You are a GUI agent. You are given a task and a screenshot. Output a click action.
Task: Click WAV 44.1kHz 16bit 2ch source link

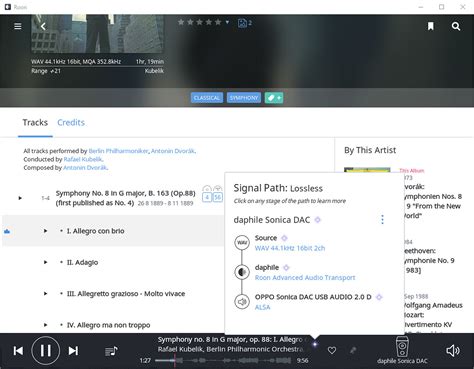[290, 248]
